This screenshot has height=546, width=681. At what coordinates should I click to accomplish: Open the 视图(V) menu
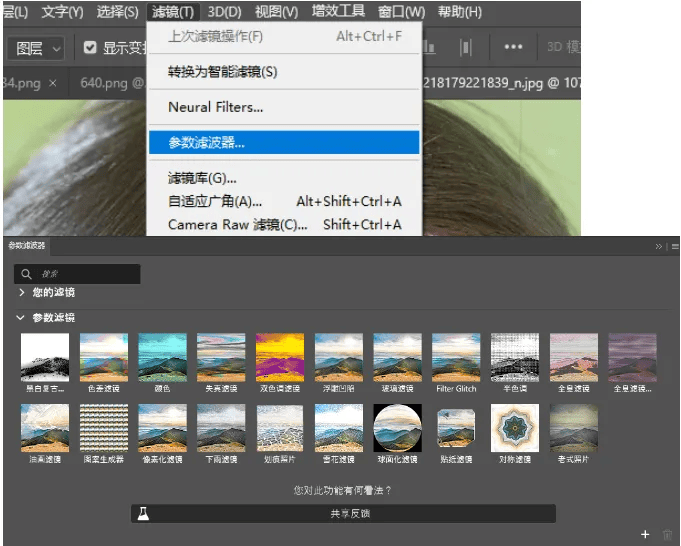[277, 12]
